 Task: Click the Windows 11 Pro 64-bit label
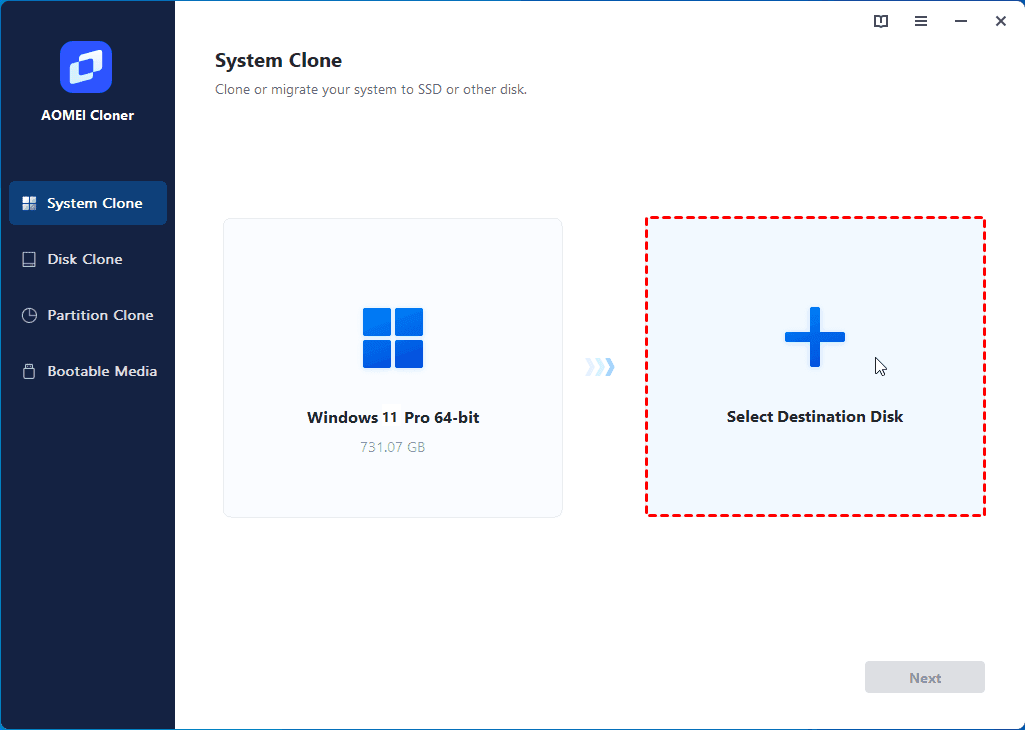[x=393, y=418]
